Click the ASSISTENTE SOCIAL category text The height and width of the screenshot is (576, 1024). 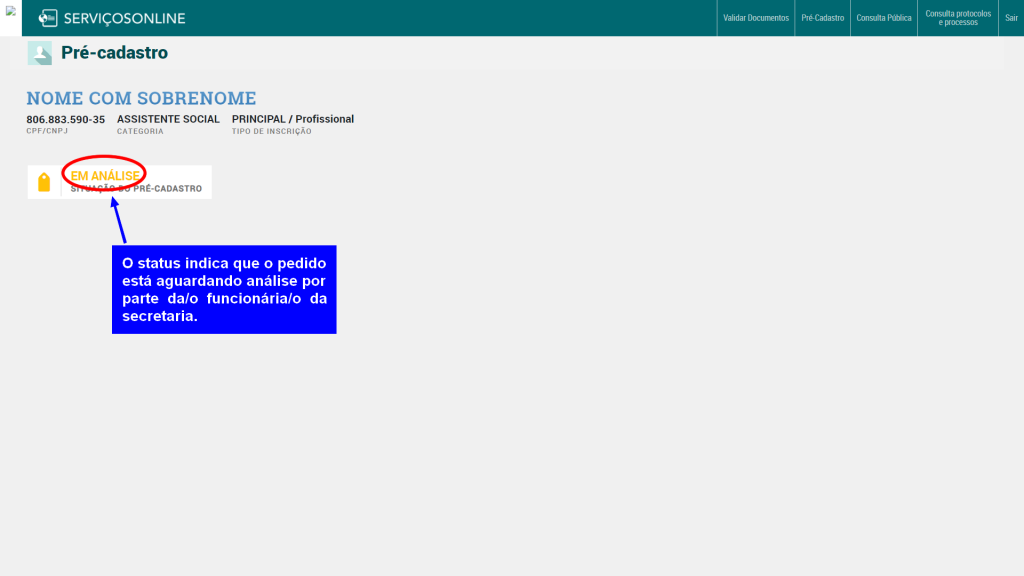pyautogui.click(x=168, y=119)
